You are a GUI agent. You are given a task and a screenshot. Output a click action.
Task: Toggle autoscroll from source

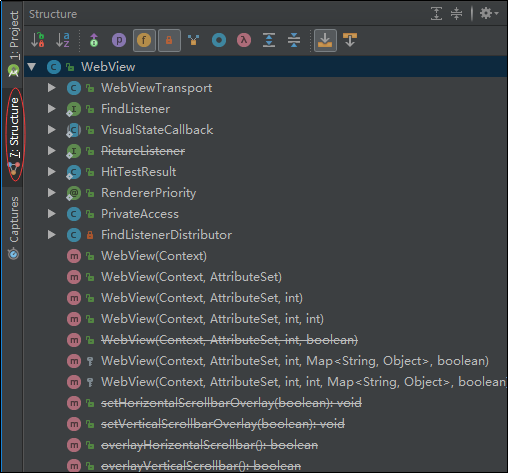click(350, 40)
